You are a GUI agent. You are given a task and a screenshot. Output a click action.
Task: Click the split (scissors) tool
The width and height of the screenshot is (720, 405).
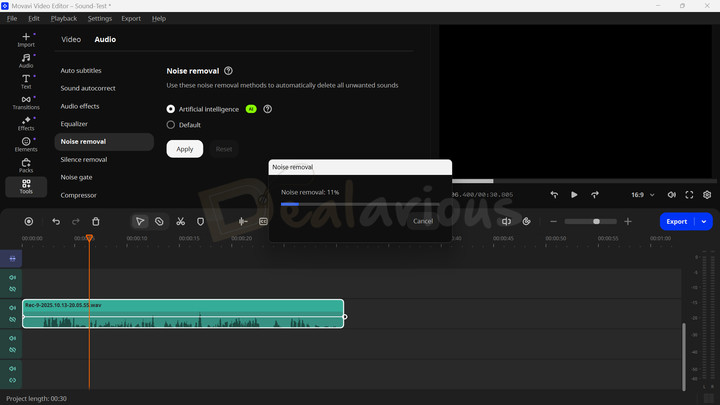tap(180, 221)
